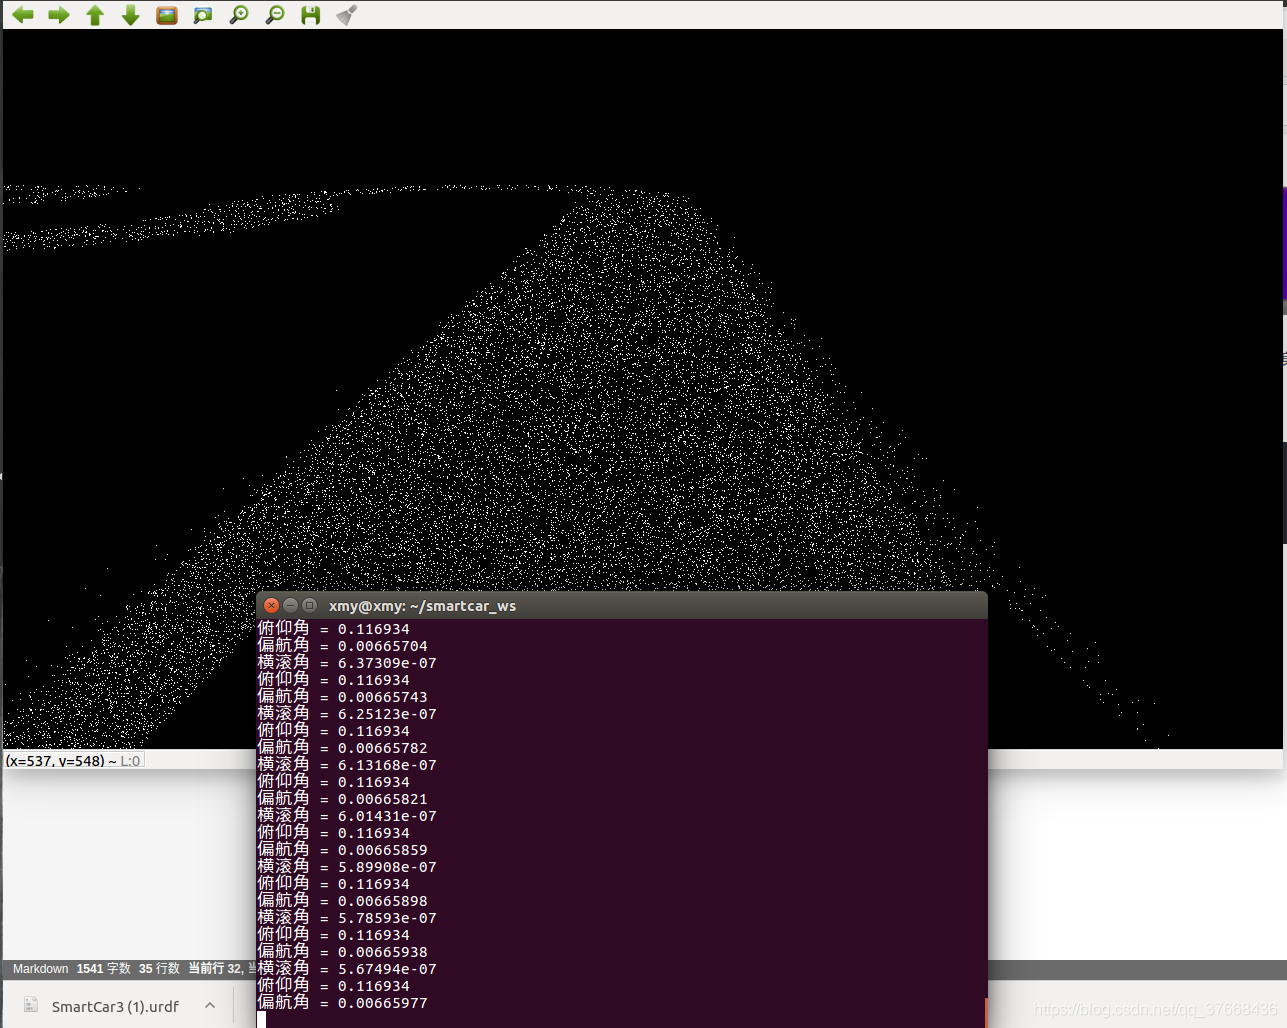
Task: Pan the image left with the left arrow
Action: [x=23, y=15]
